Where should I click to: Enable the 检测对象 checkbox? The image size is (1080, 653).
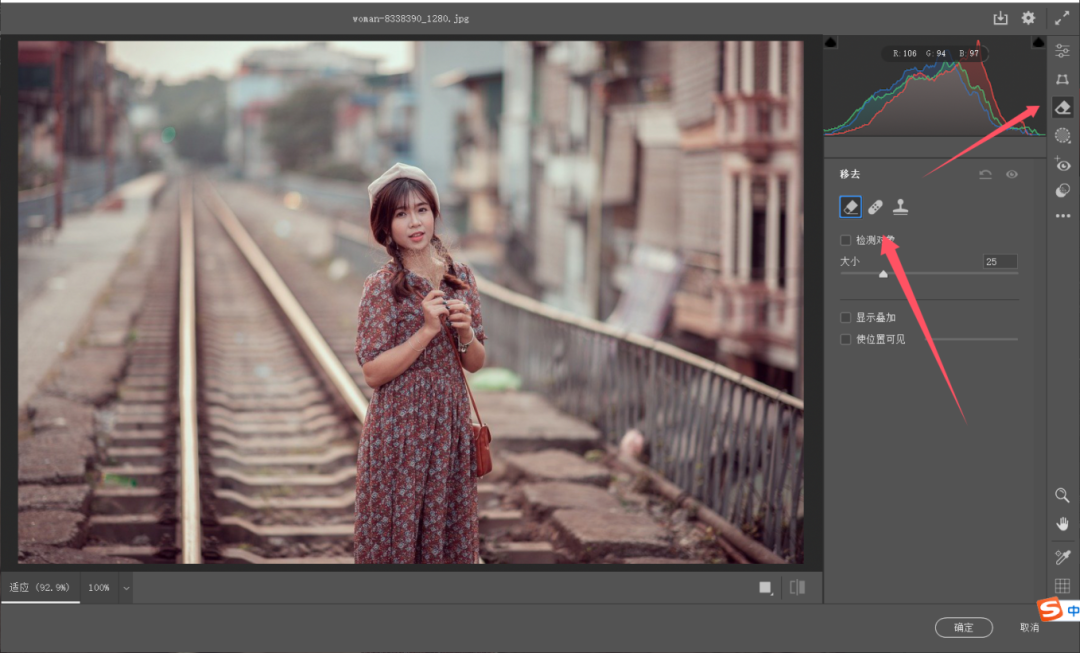pos(845,240)
